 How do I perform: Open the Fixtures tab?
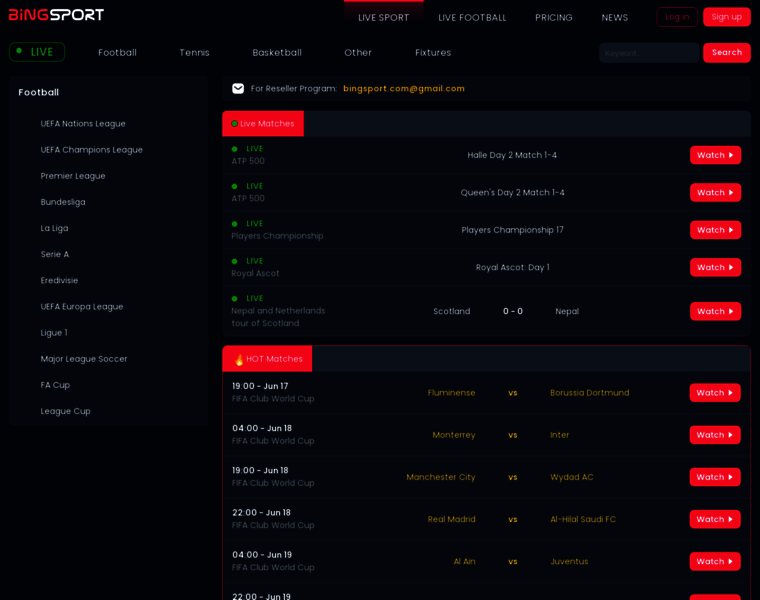point(433,52)
